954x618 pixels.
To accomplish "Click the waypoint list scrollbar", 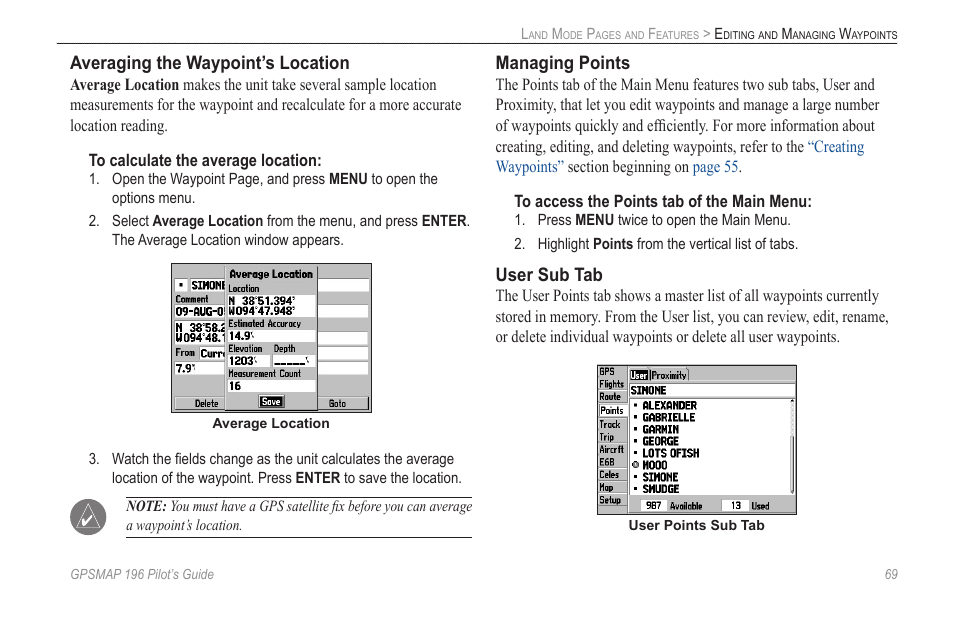I will click(x=792, y=446).
